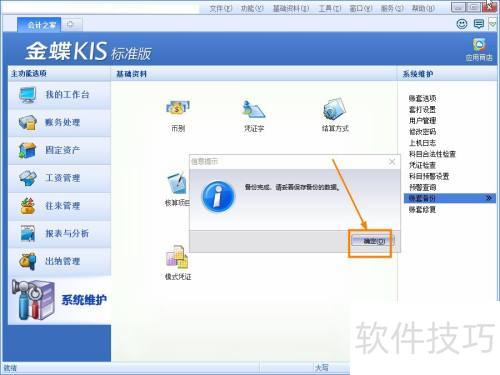Click the double chevron on 账套备份
Screen dimensions: 500x375
489,198
